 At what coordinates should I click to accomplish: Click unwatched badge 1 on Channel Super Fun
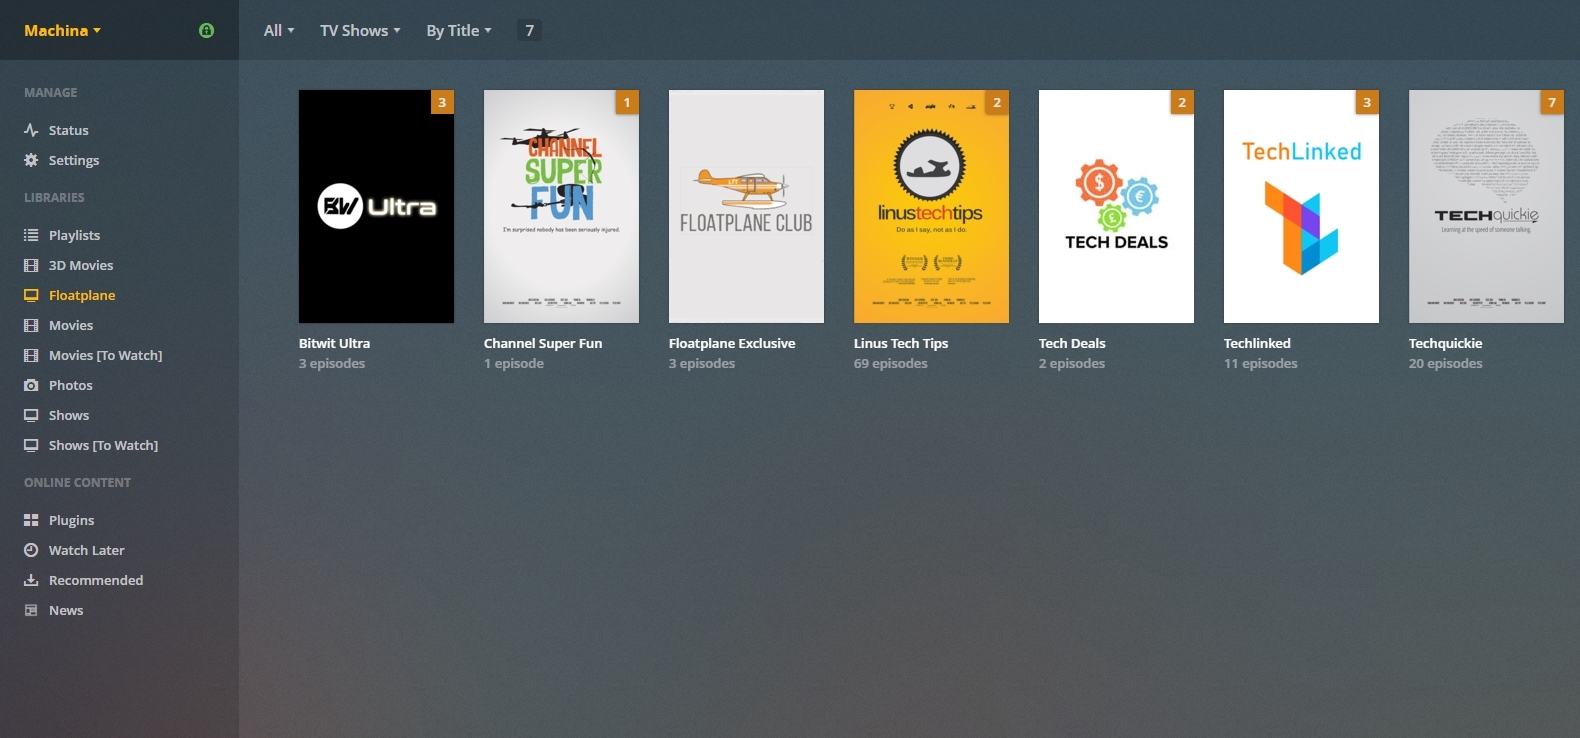pyautogui.click(x=627, y=102)
